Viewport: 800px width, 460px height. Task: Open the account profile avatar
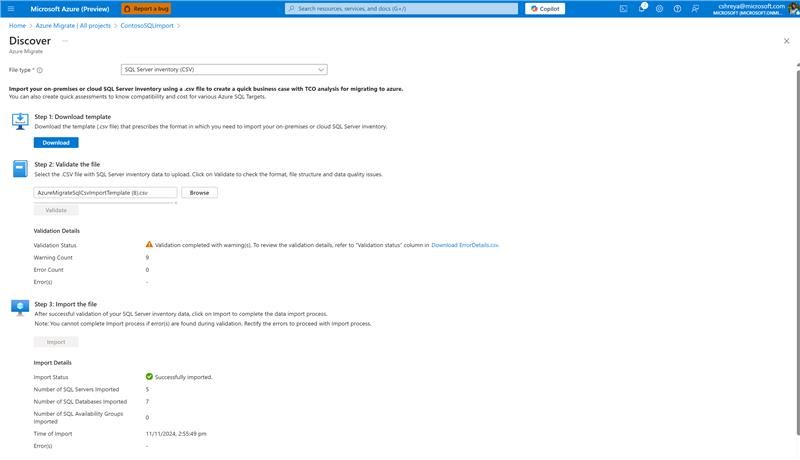pos(794,9)
